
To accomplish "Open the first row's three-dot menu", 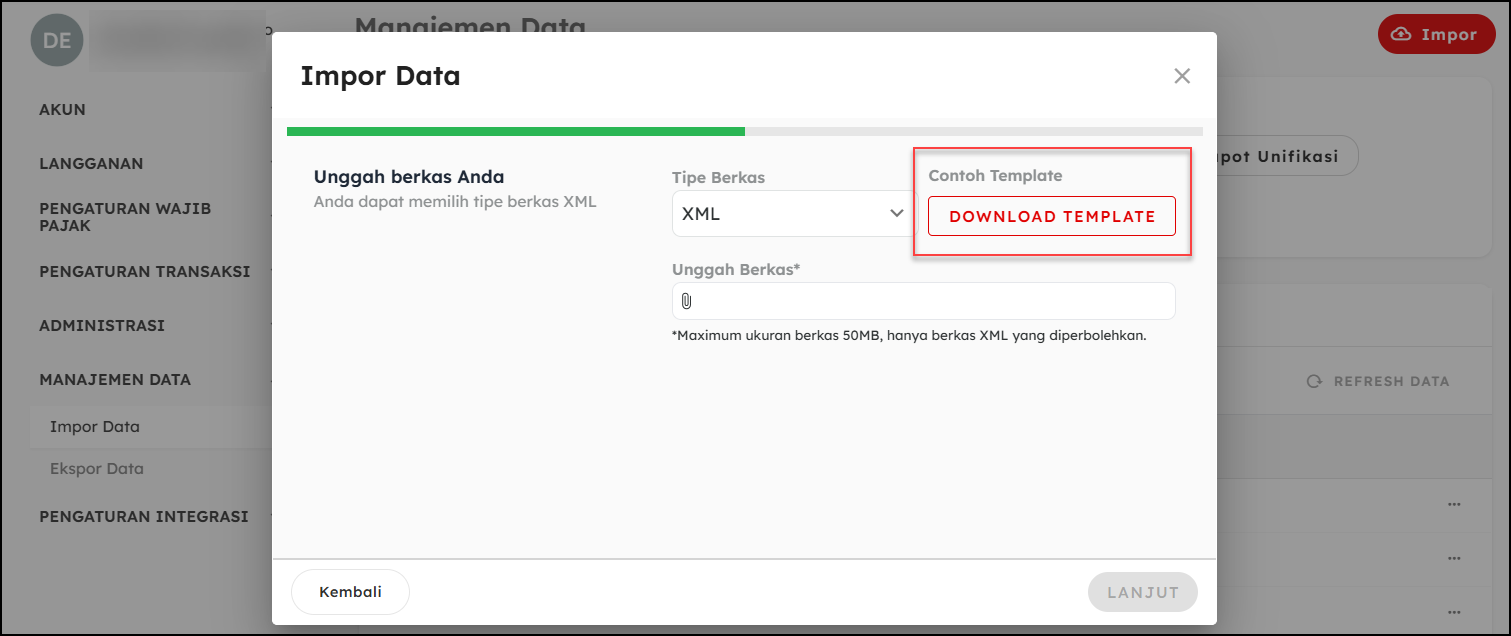I will point(1454,505).
